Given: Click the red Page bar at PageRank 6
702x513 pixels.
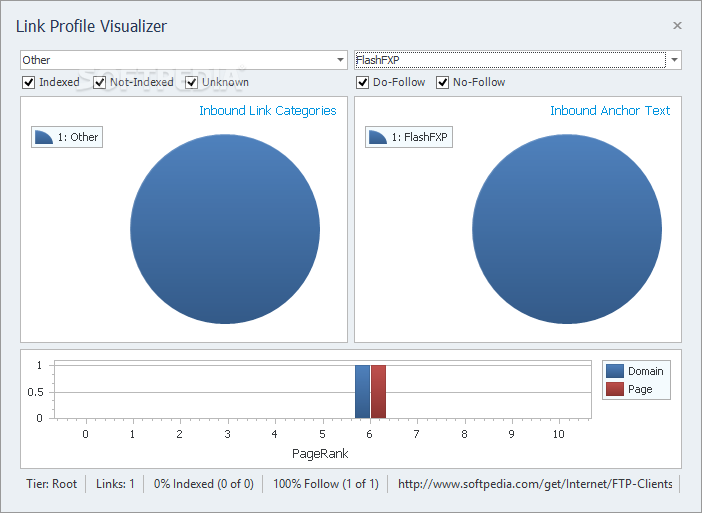Looking at the screenshot, I should click(378, 392).
